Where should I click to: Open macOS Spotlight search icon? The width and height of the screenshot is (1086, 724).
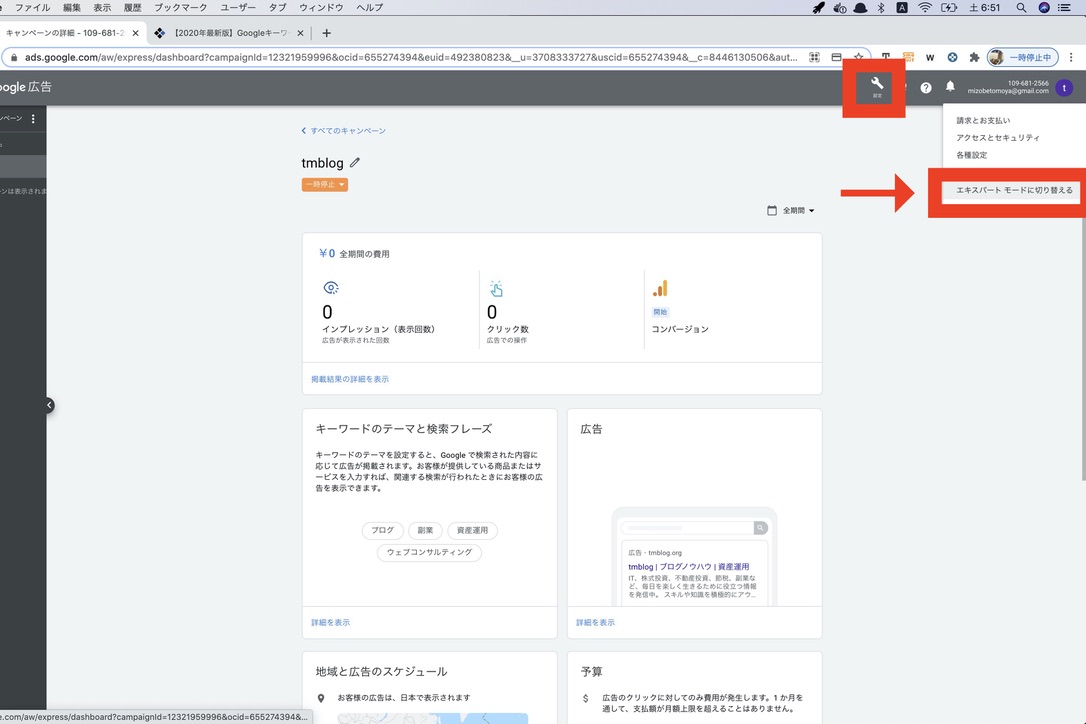pos(1021,8)
